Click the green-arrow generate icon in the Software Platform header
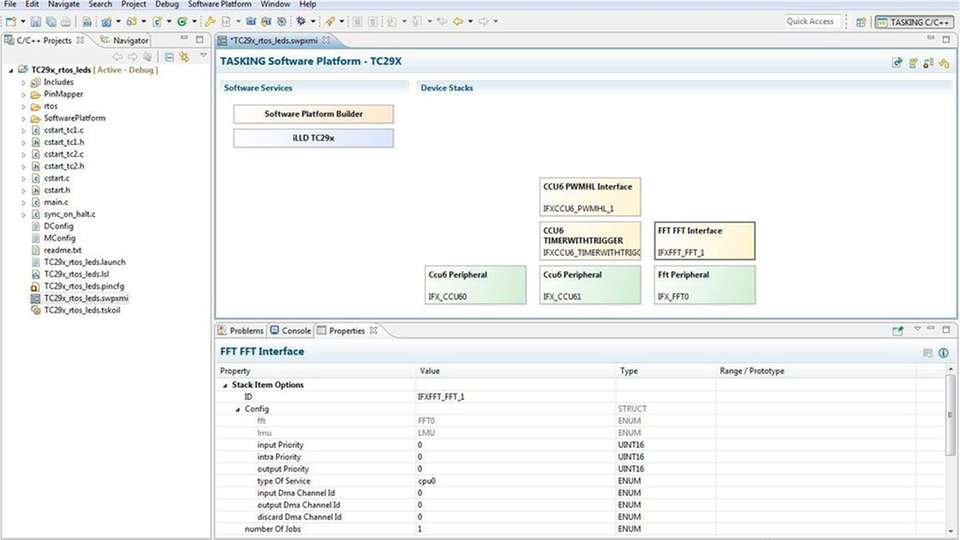 897,62
